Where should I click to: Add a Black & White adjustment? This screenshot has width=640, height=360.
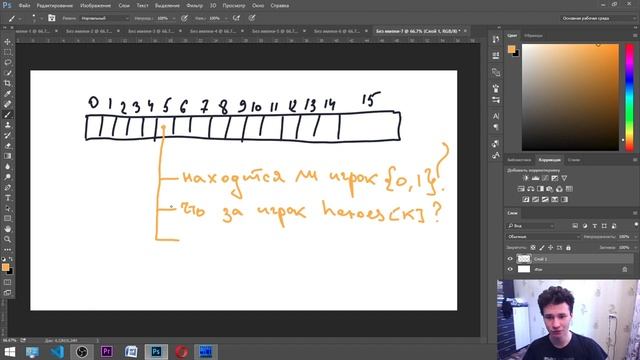point(540,189)
